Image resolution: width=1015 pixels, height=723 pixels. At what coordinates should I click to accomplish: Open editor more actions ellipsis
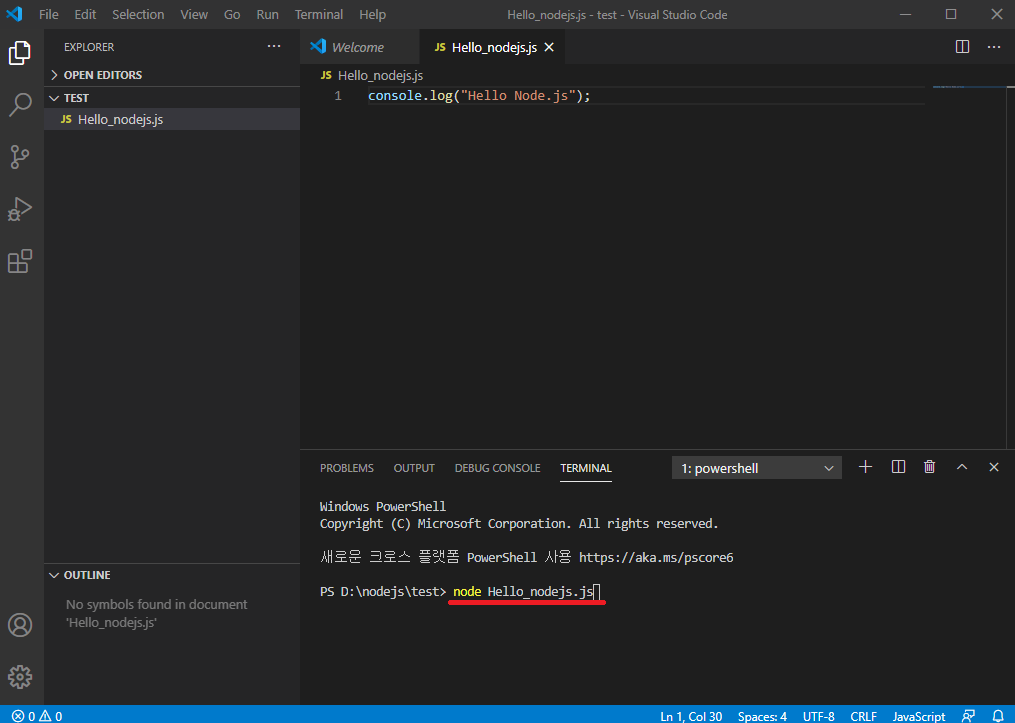point(994,47)
